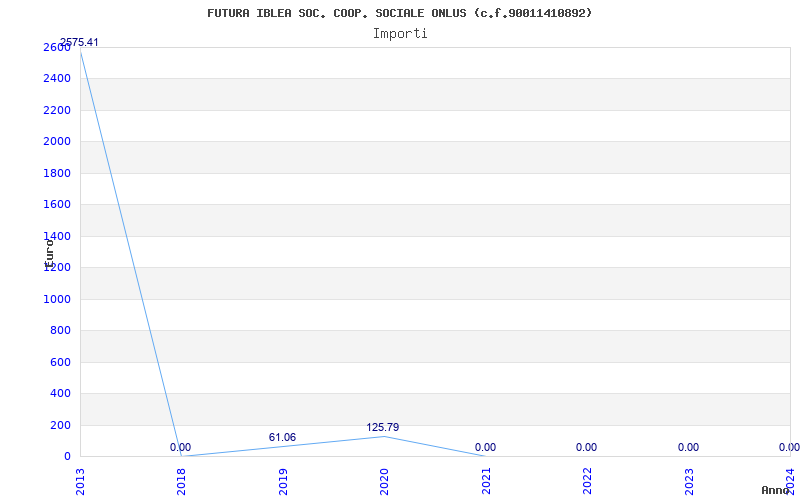Click the 0.00 value above 2023

[x=688, y=447]
